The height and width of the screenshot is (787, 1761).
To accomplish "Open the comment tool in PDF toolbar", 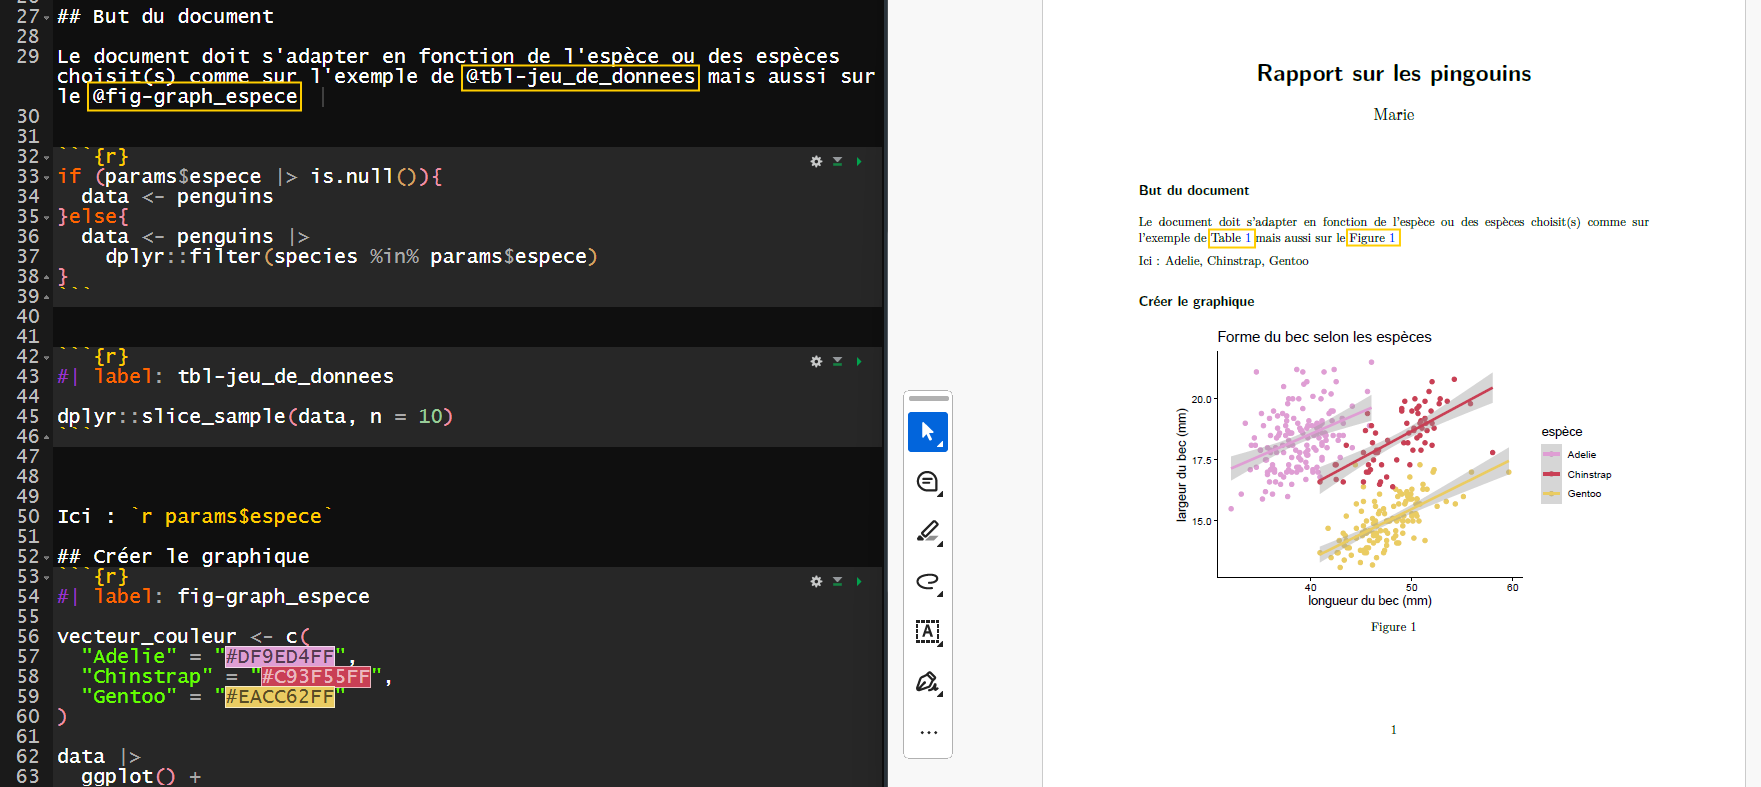I will [927, 482].
